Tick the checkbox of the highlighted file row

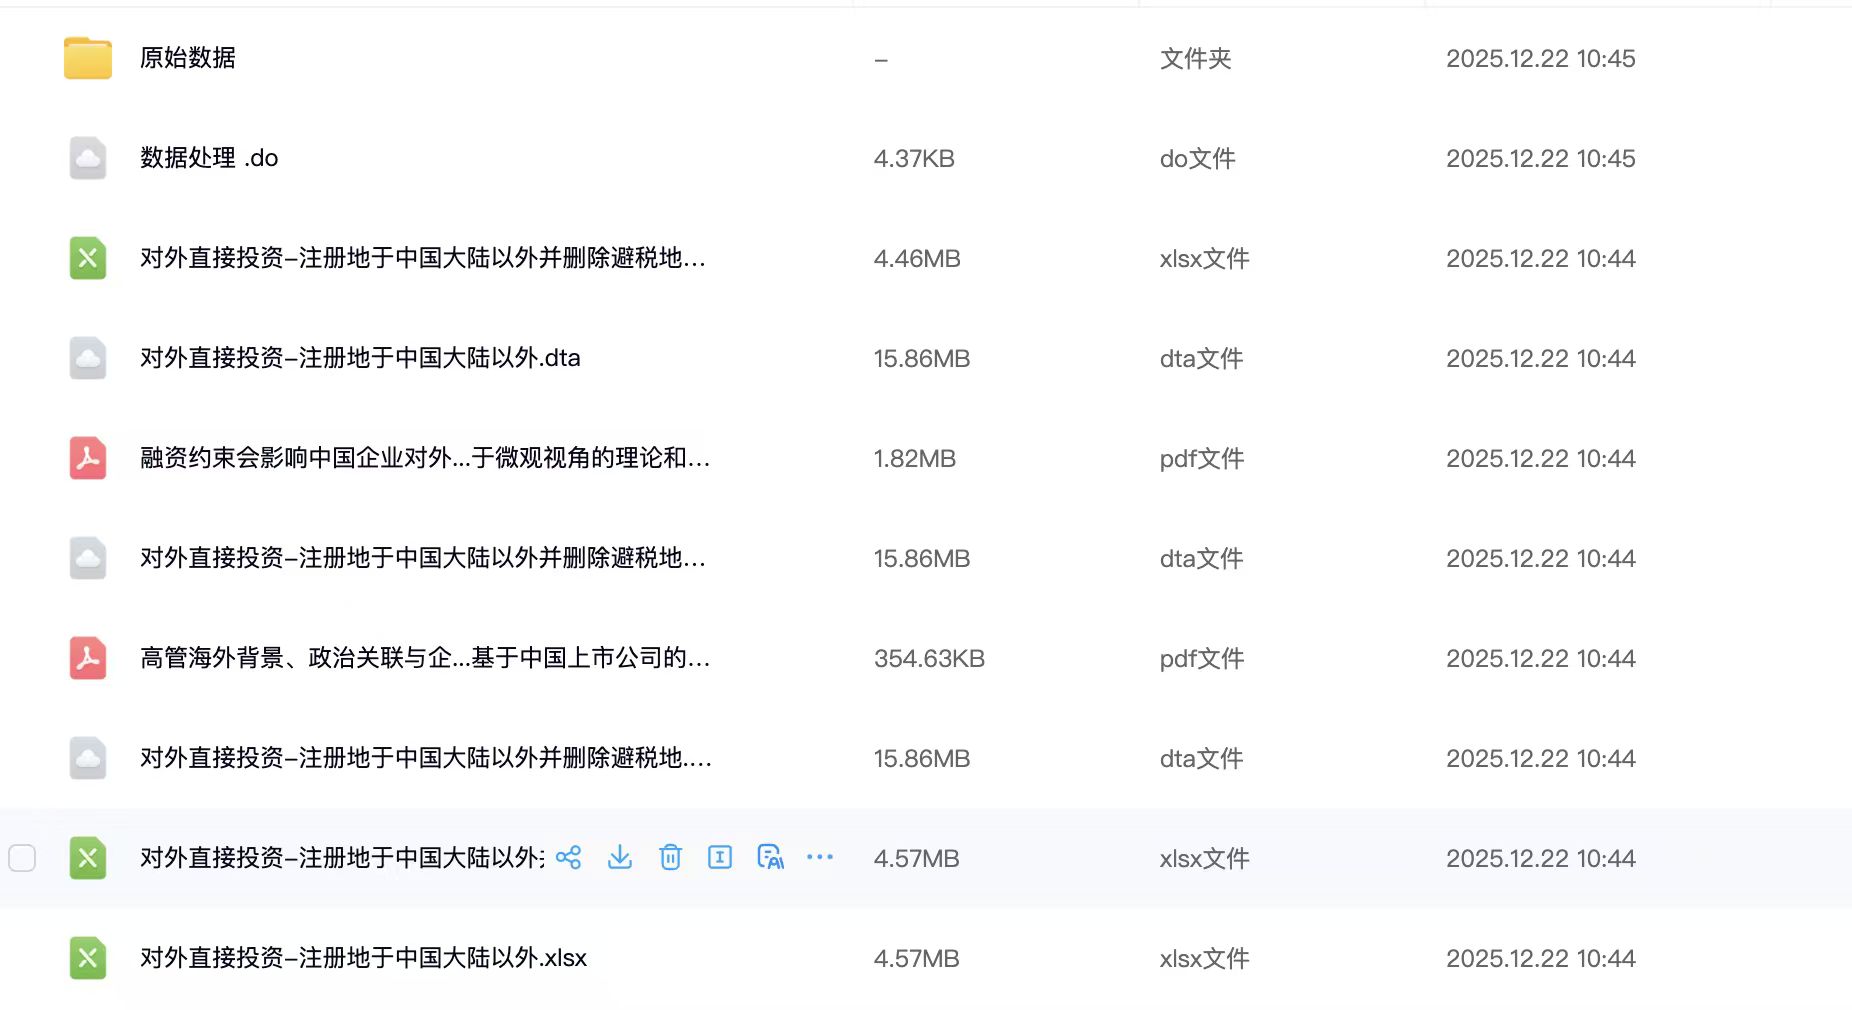coord(22,858)
